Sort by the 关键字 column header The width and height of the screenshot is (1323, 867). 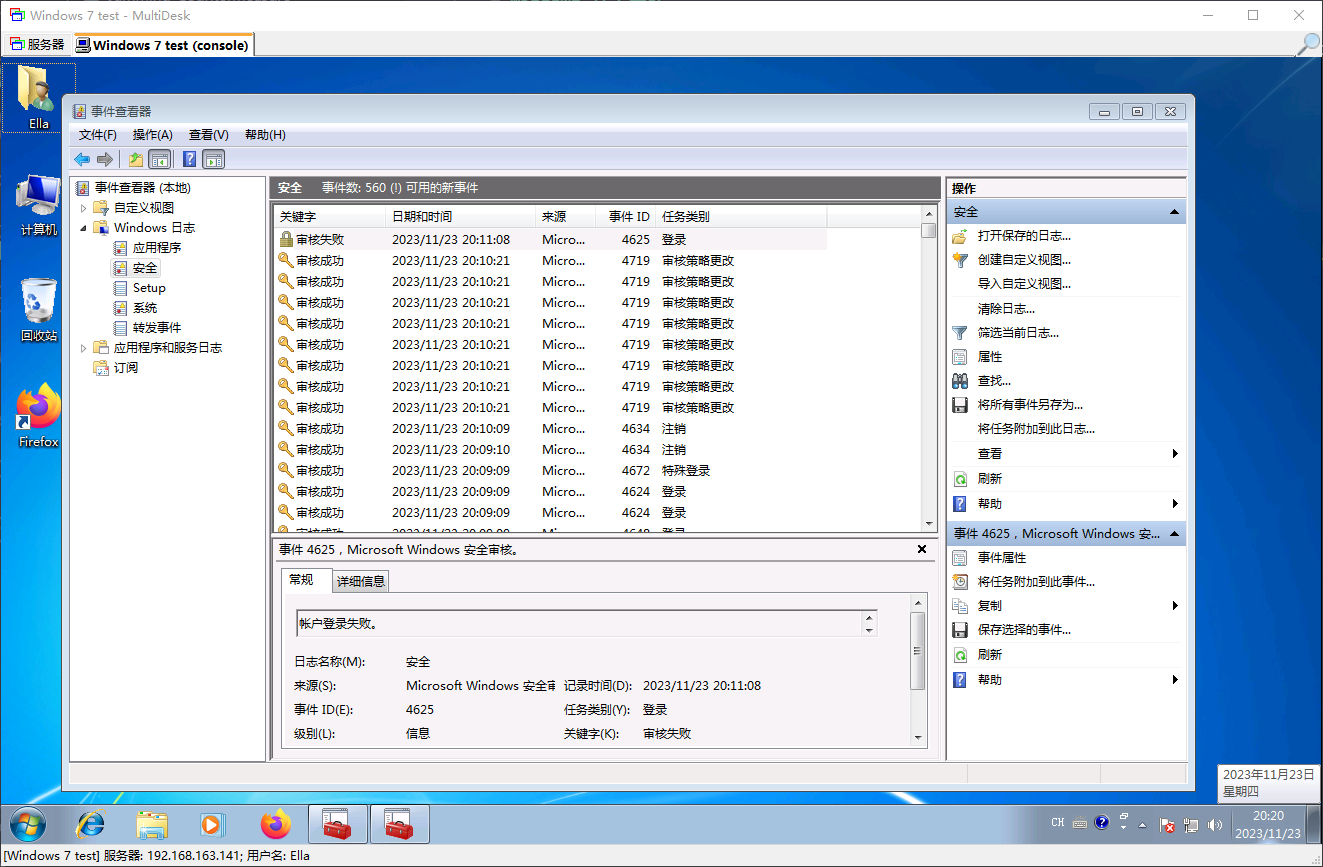[x=330, y=217]
